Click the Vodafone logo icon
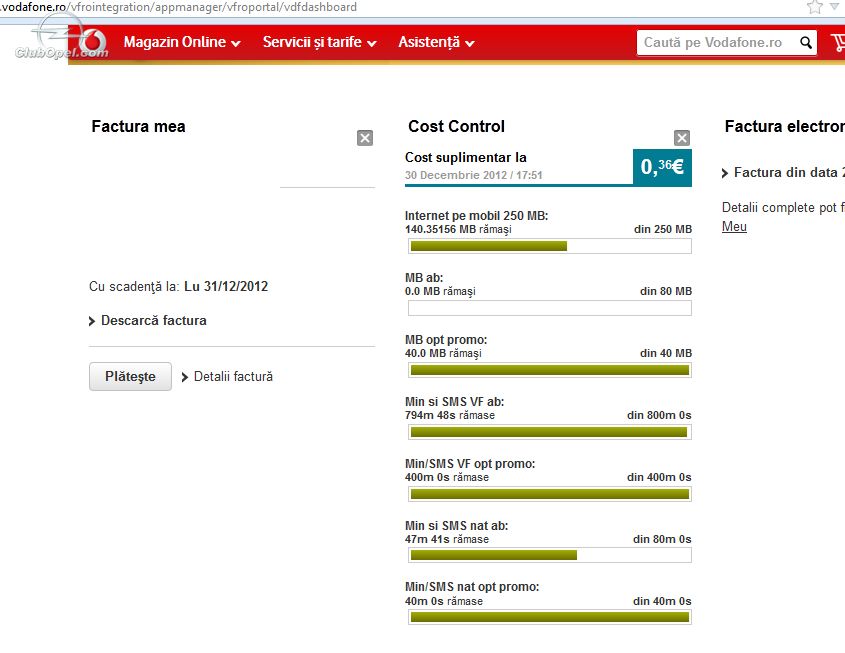Screen dimensions: 845x653 (93, 41)
